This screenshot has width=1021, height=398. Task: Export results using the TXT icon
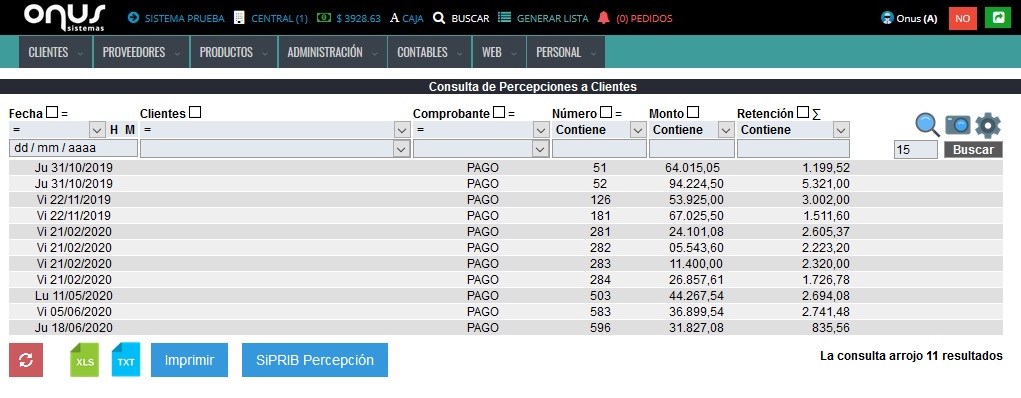click(x=126, y=360)
